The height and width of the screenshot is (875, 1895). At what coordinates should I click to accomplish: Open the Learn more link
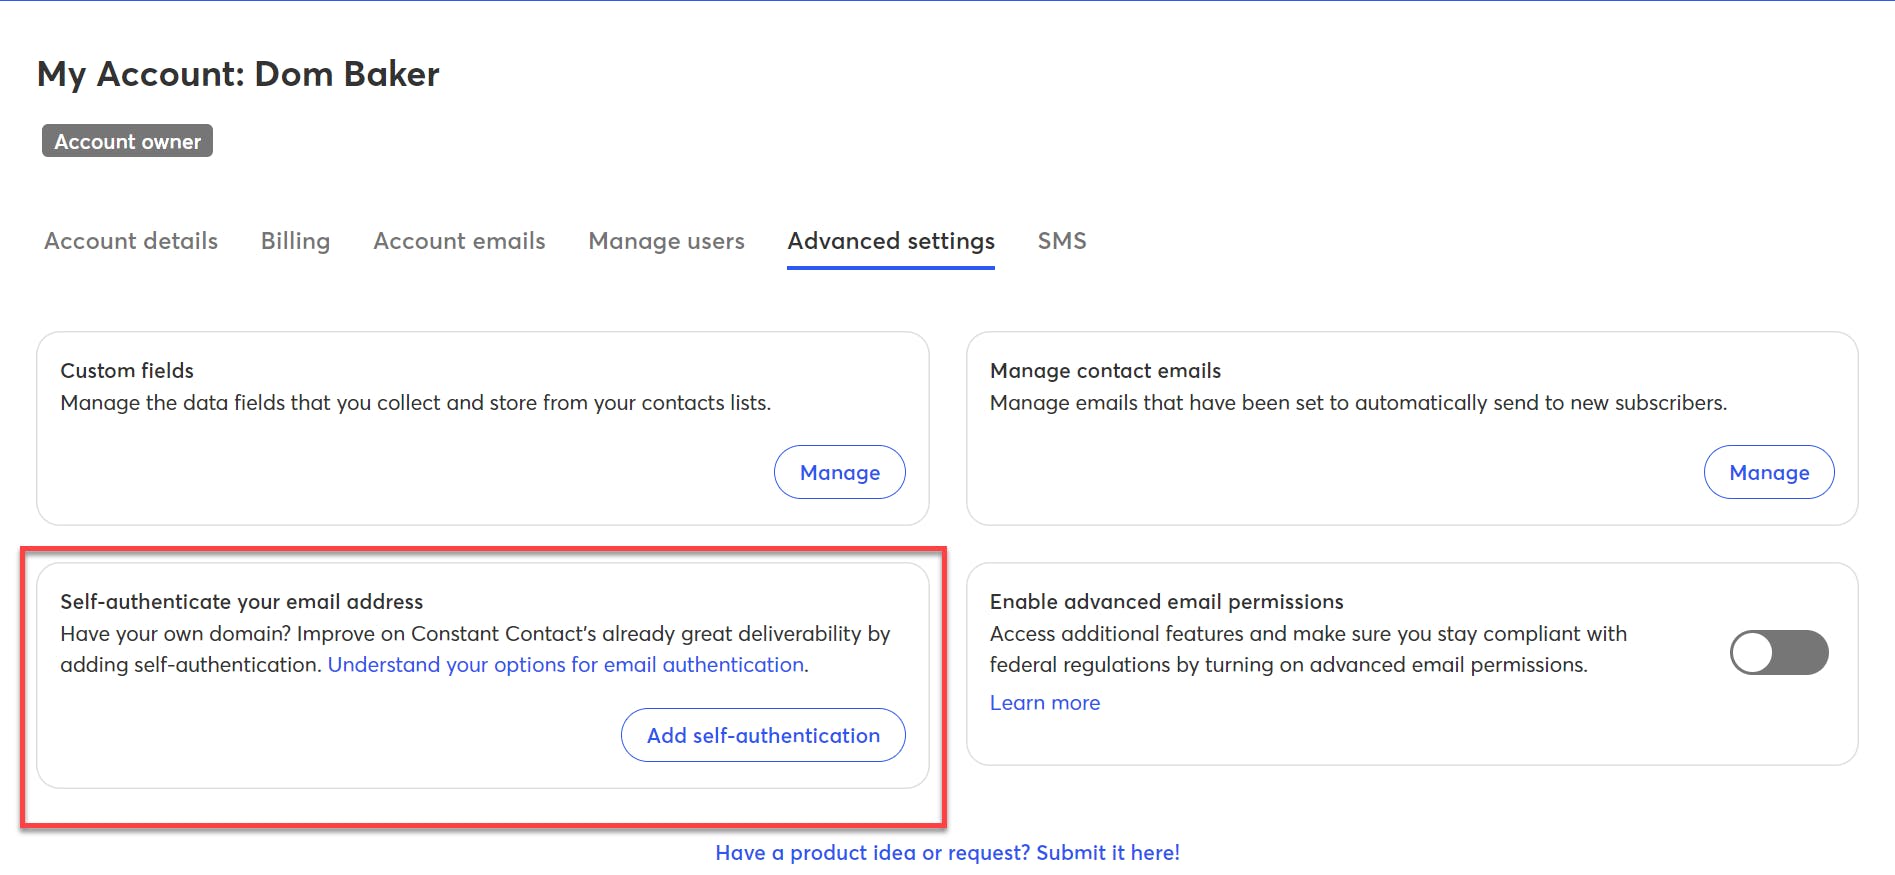point(1045,703)
